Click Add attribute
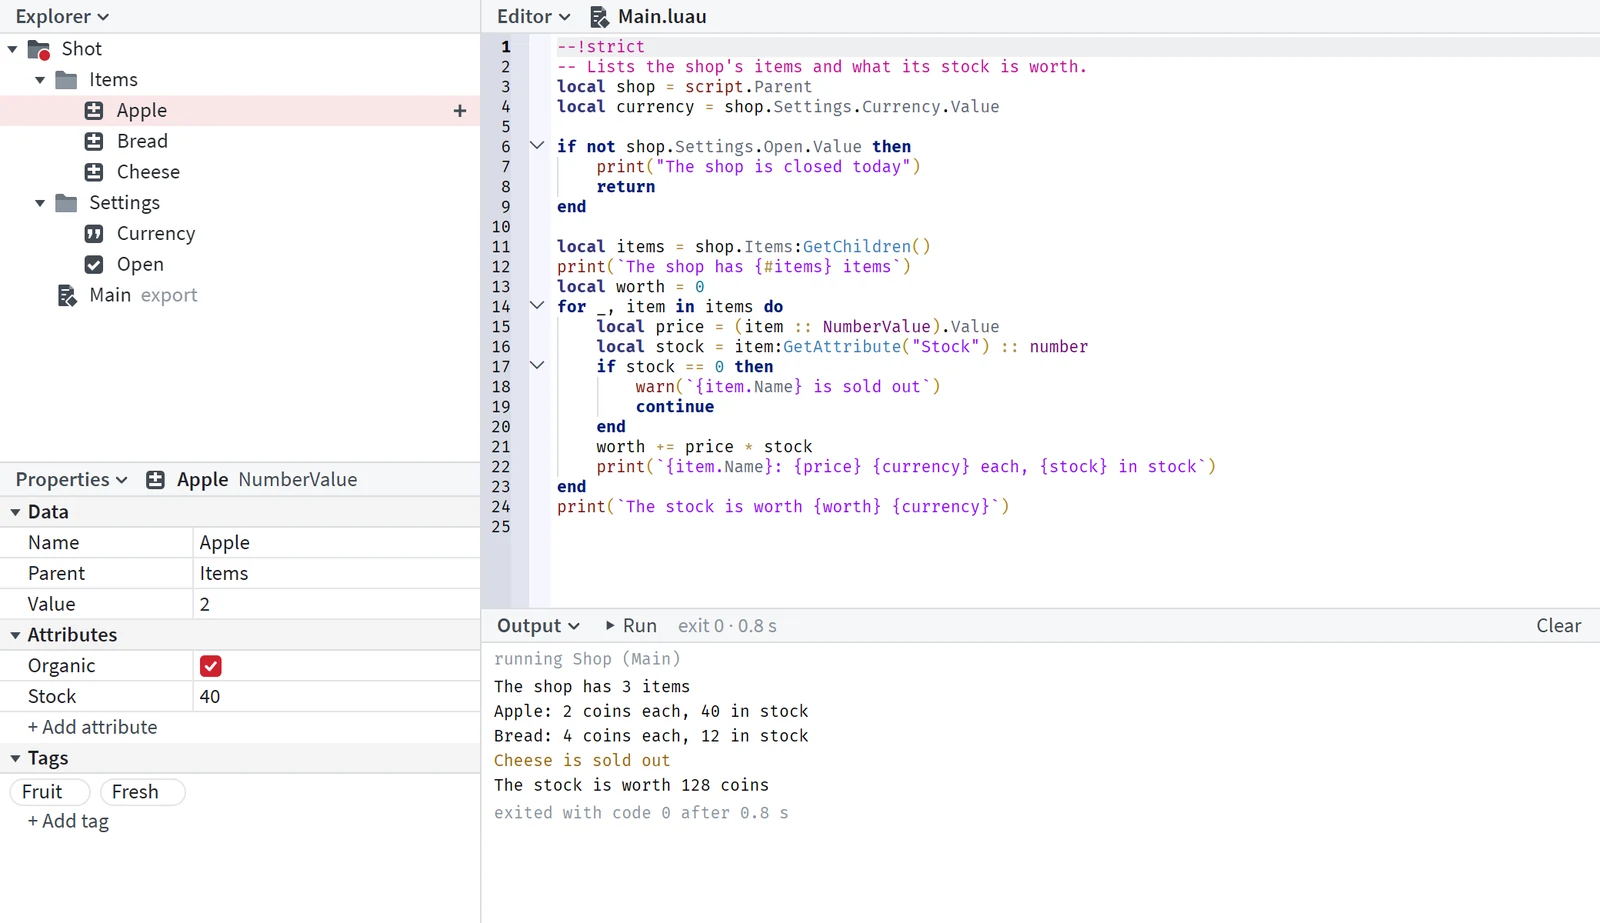The width and height of the screenshot is (1600, 923). pyautogui.click(x=92, y=728)
